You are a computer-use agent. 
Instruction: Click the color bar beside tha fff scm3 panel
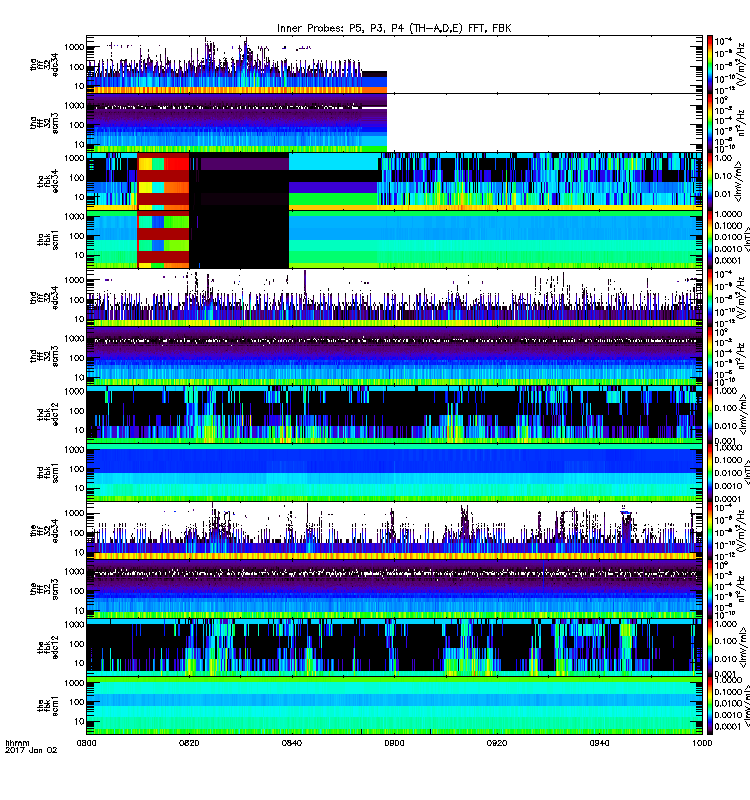pyautogui.click(x=710, y=123)
